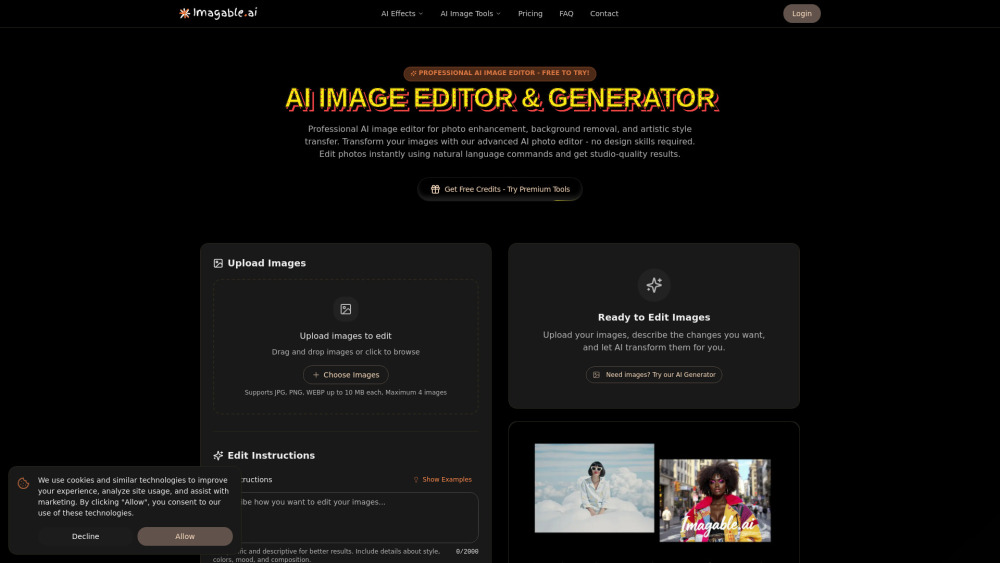Screen dimensions: 1000x563
Task: Click the upload image icon in drop zone
Action: (345, 309)
